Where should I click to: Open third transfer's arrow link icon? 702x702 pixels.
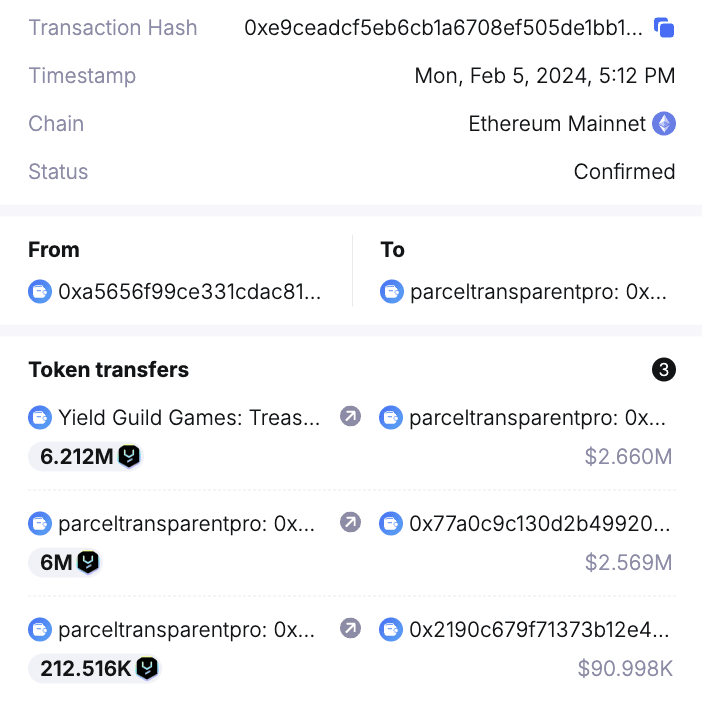pyautogui.click(x=350, y=629)
